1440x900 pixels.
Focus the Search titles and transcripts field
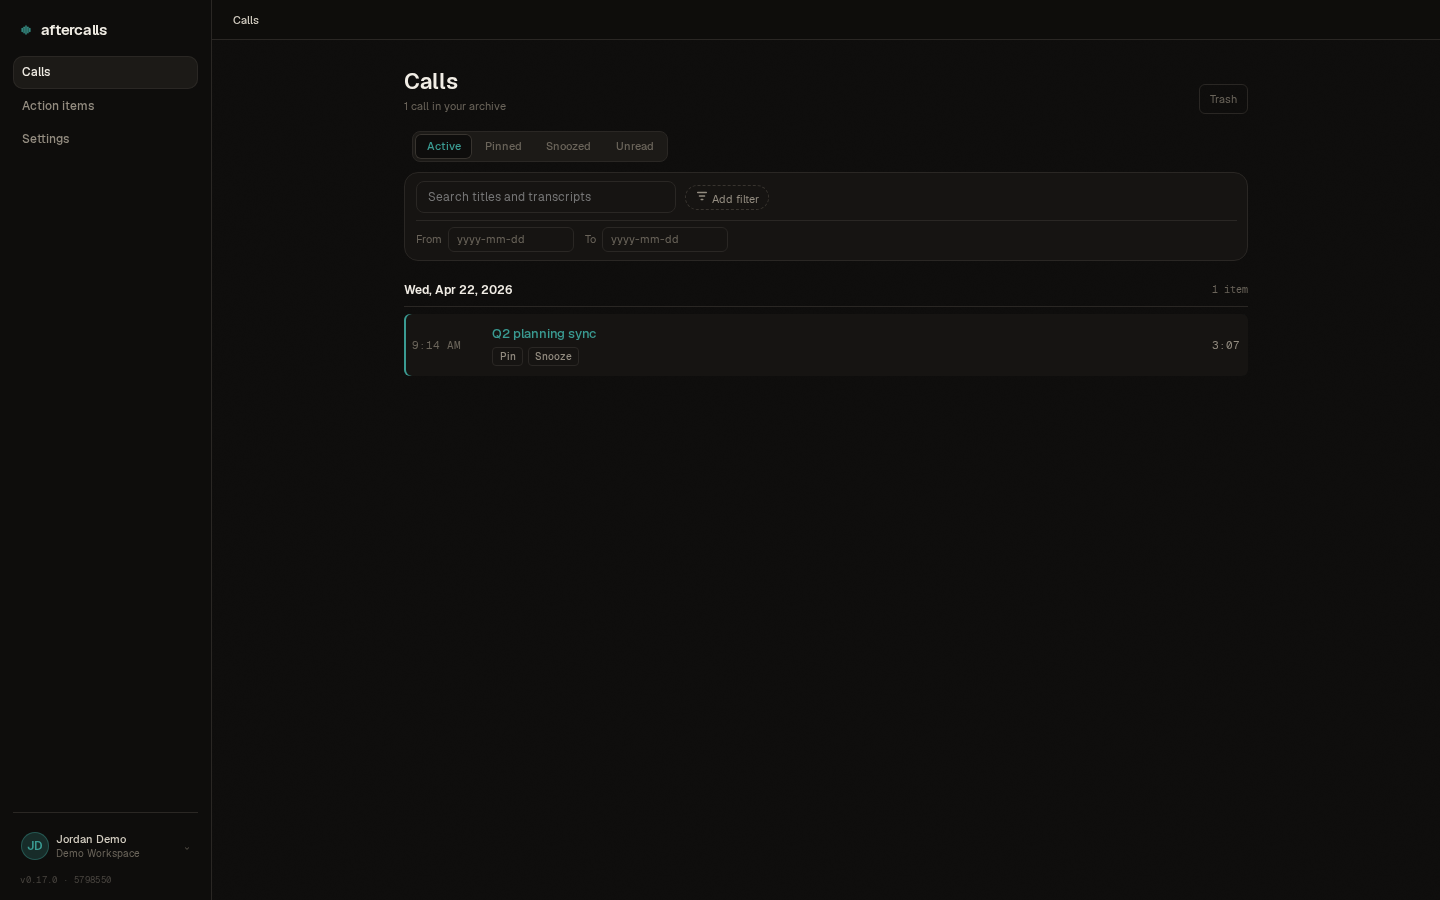(x=546, y=197)
